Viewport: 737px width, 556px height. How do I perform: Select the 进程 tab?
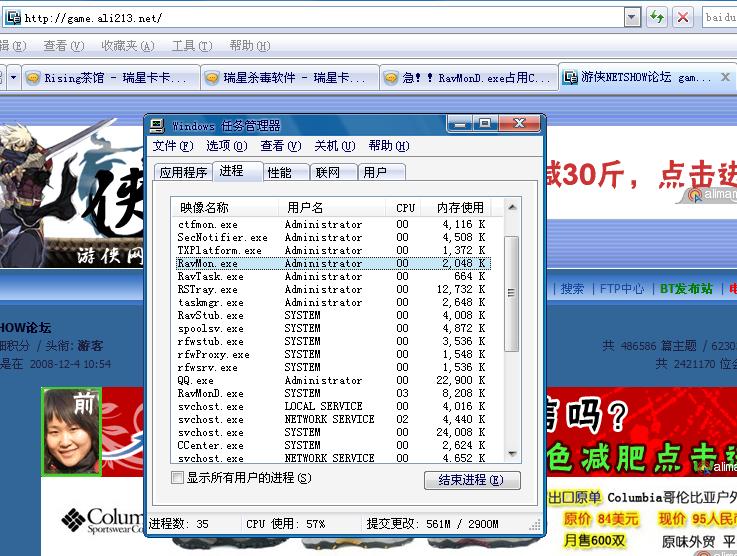pyautogui.click(x=237, y=171)
